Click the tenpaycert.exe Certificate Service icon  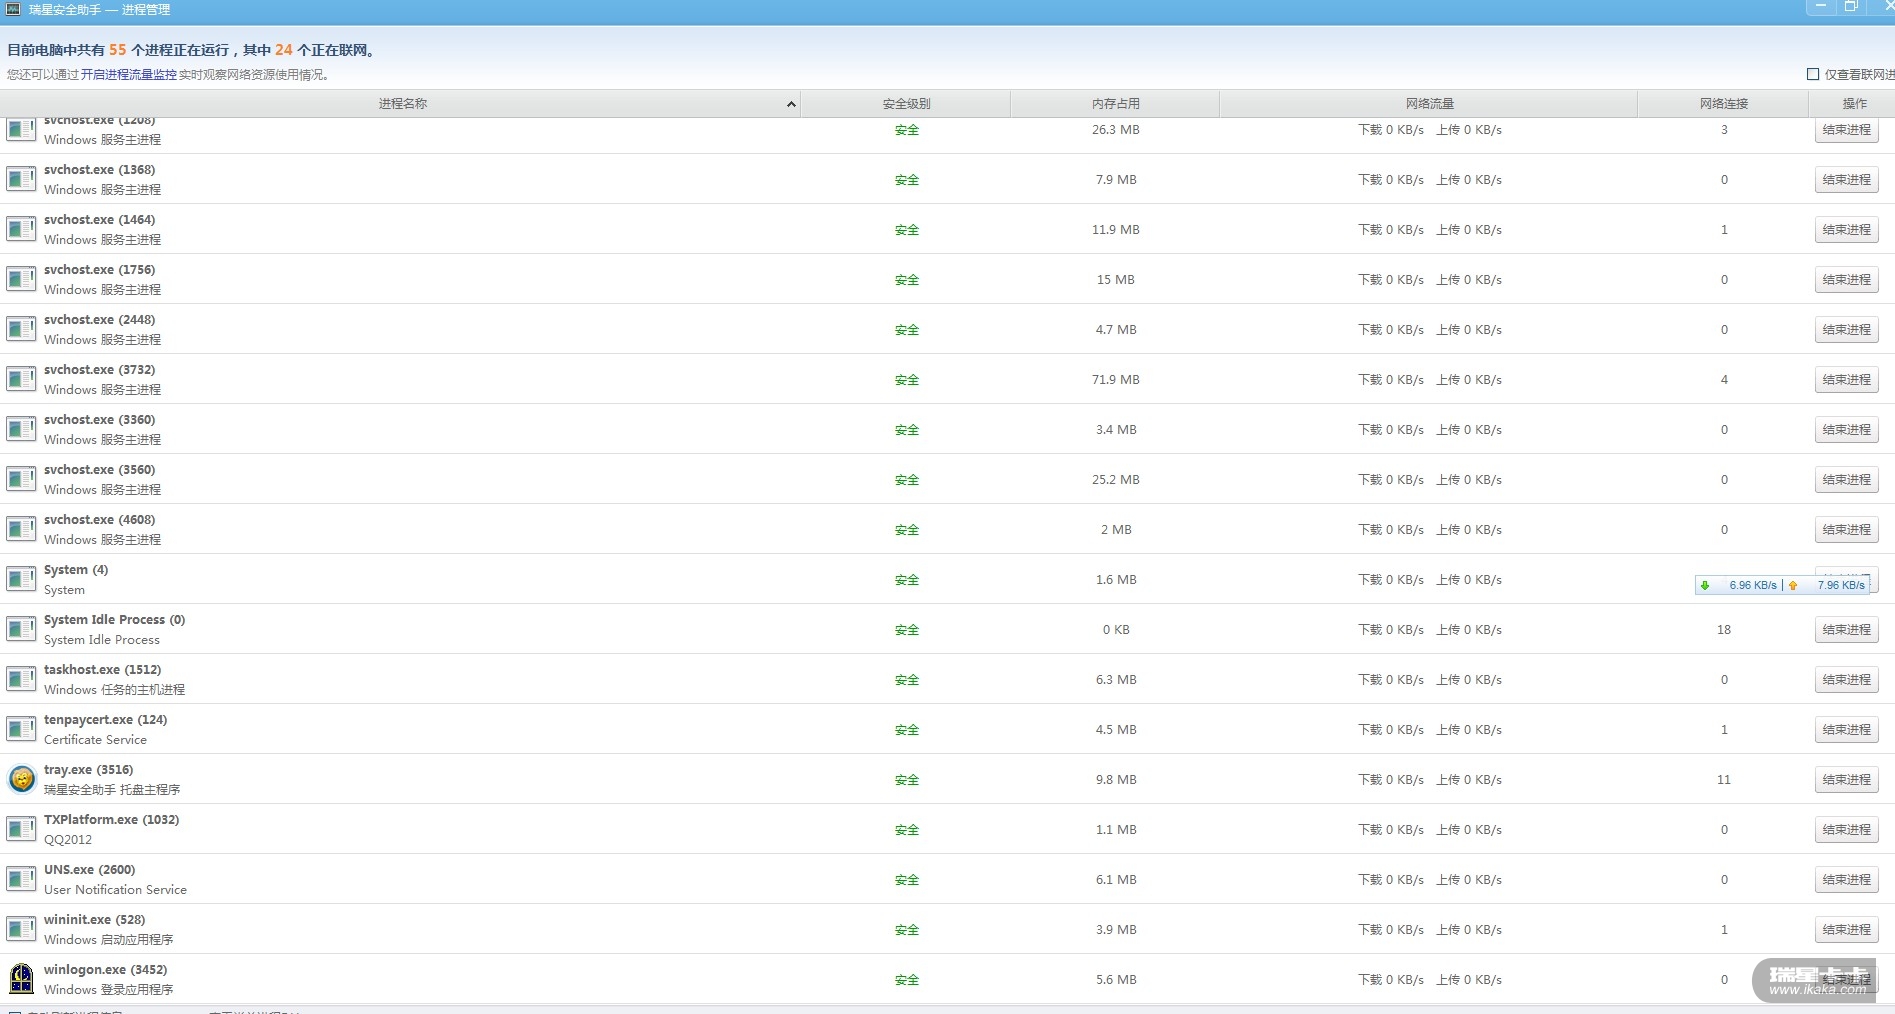pyautogui.click(x=21, y=729)
